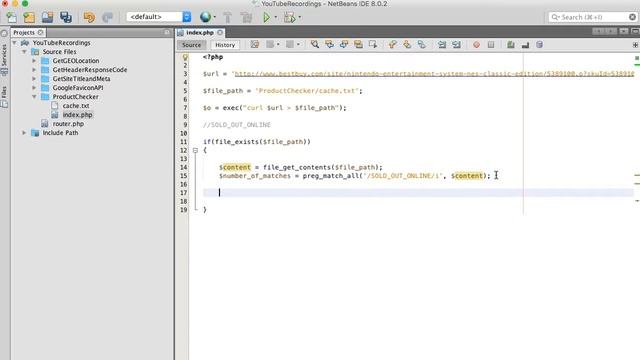Click the Shift Line Left icon
This screenshot has height=360, width=640.
coord(442,44)
